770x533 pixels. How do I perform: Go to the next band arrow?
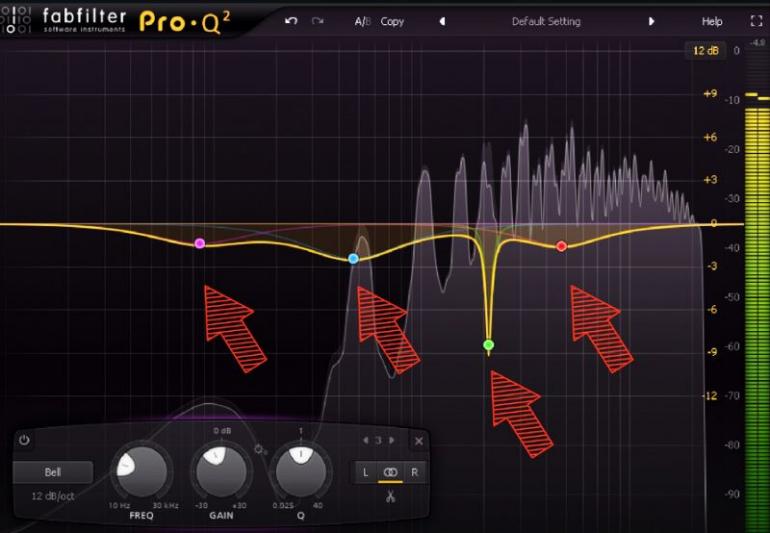point(391,440)
